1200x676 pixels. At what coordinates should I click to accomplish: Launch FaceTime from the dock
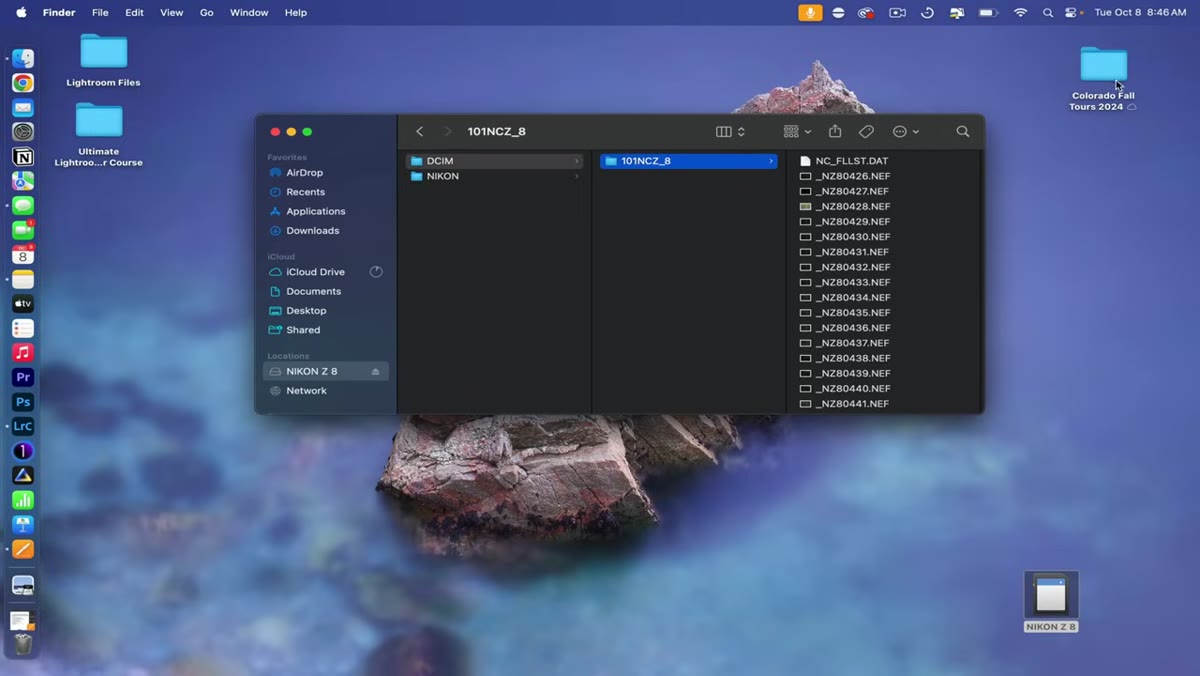[23, 230]
